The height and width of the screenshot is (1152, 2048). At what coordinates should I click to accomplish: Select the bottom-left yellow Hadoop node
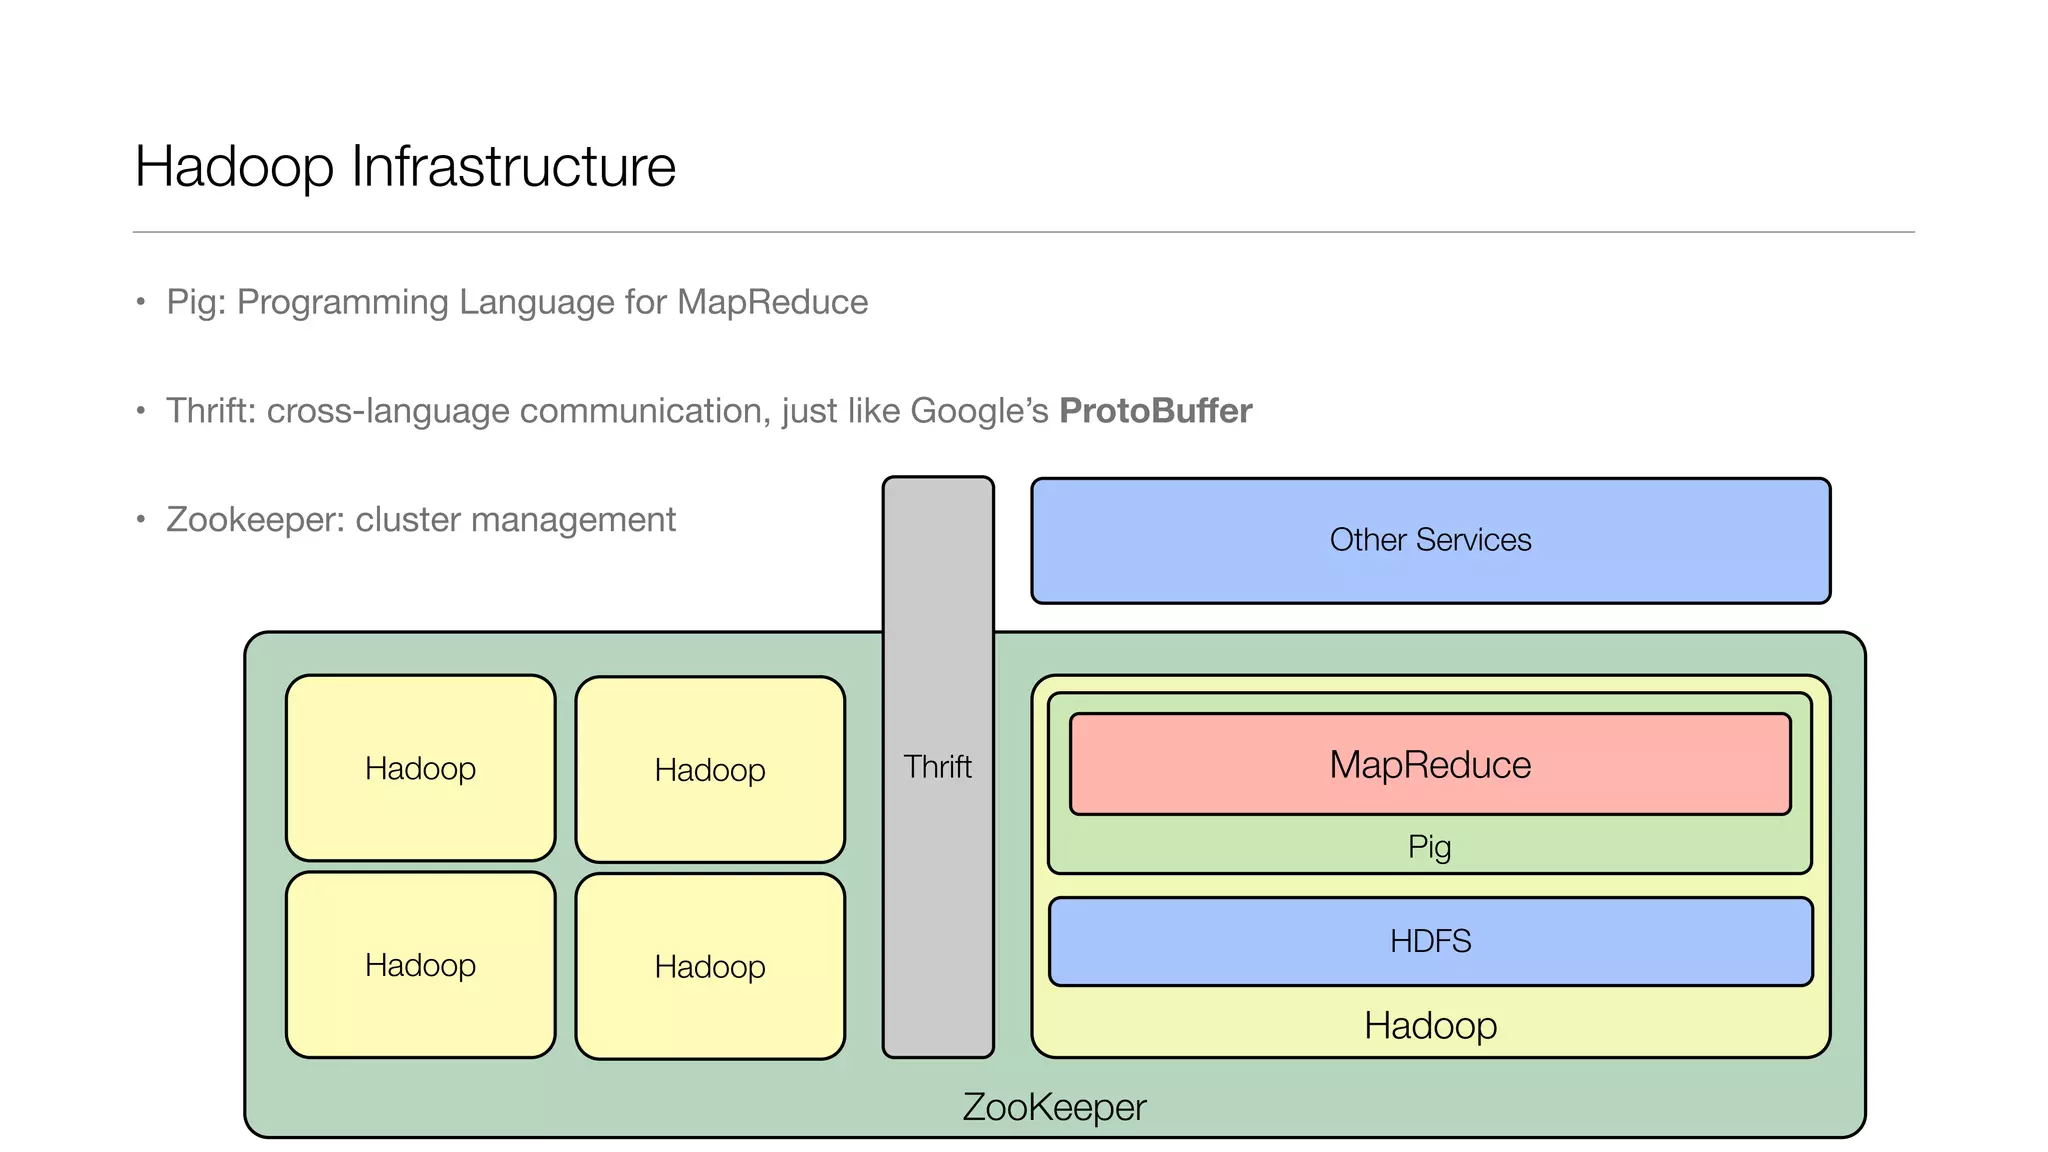click(x=420, y=965)
